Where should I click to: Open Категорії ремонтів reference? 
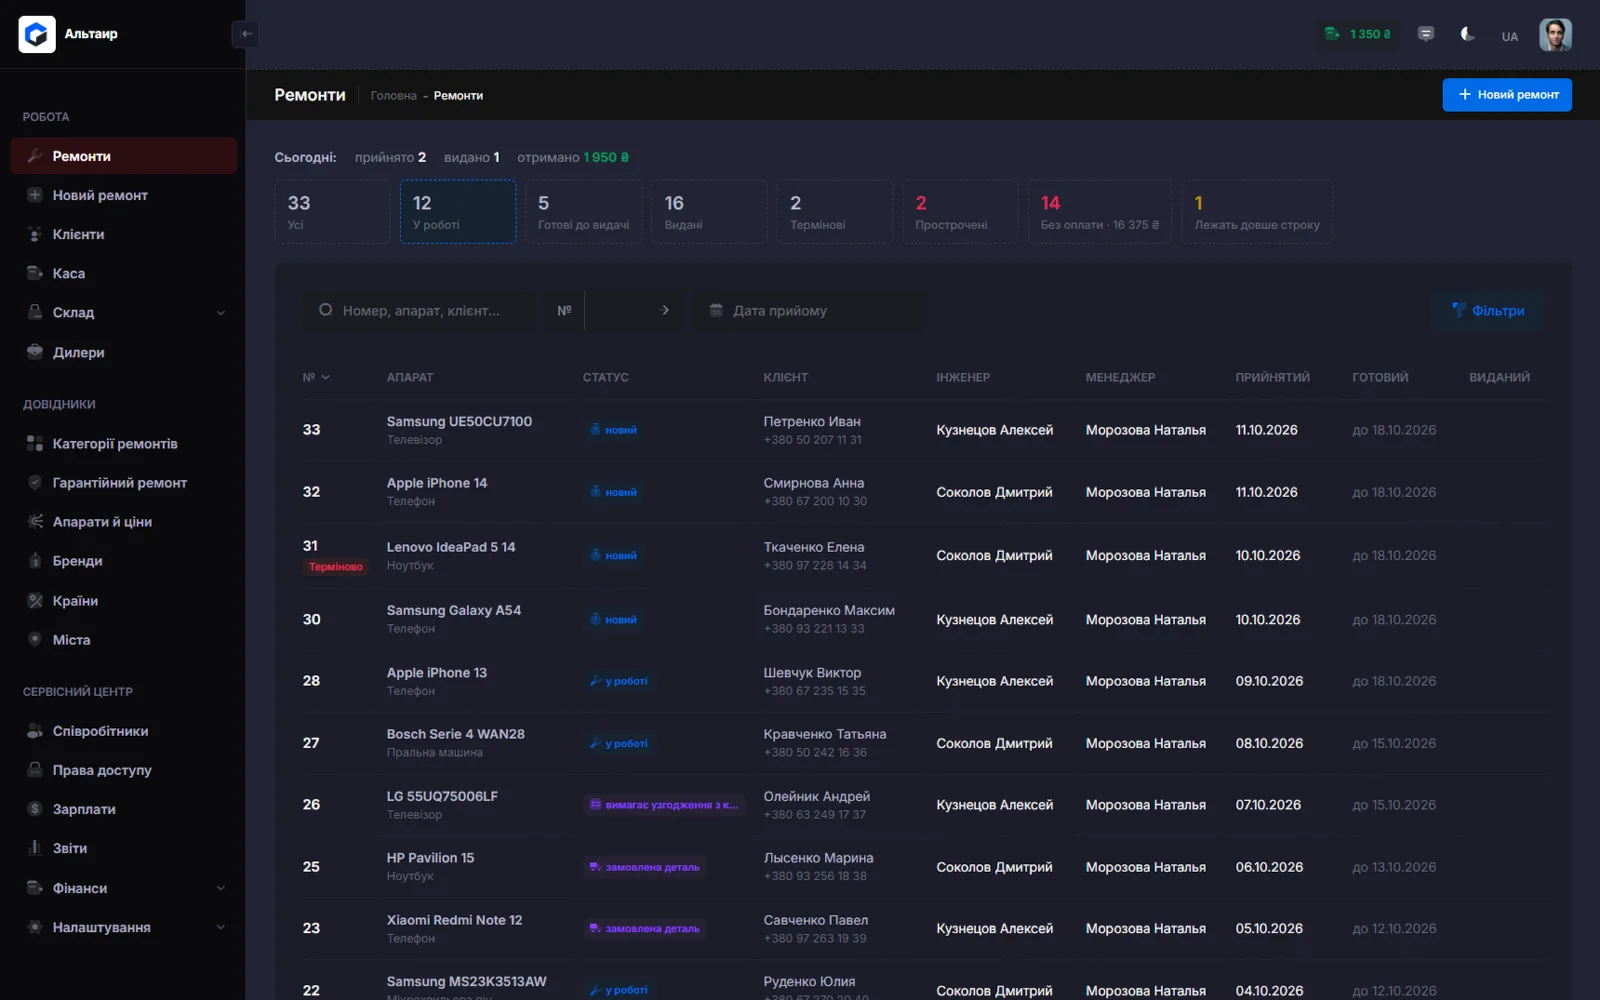click(x=124, y=443)
